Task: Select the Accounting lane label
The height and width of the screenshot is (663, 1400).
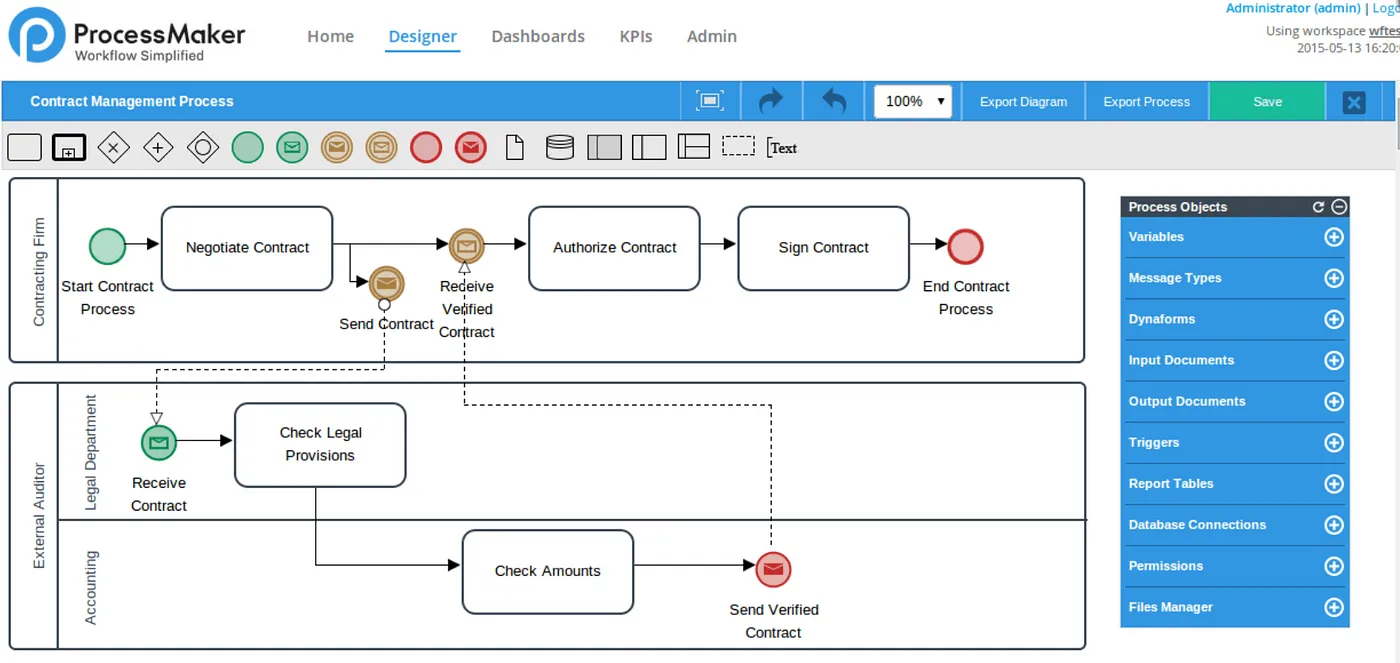Action: (91, 588)
